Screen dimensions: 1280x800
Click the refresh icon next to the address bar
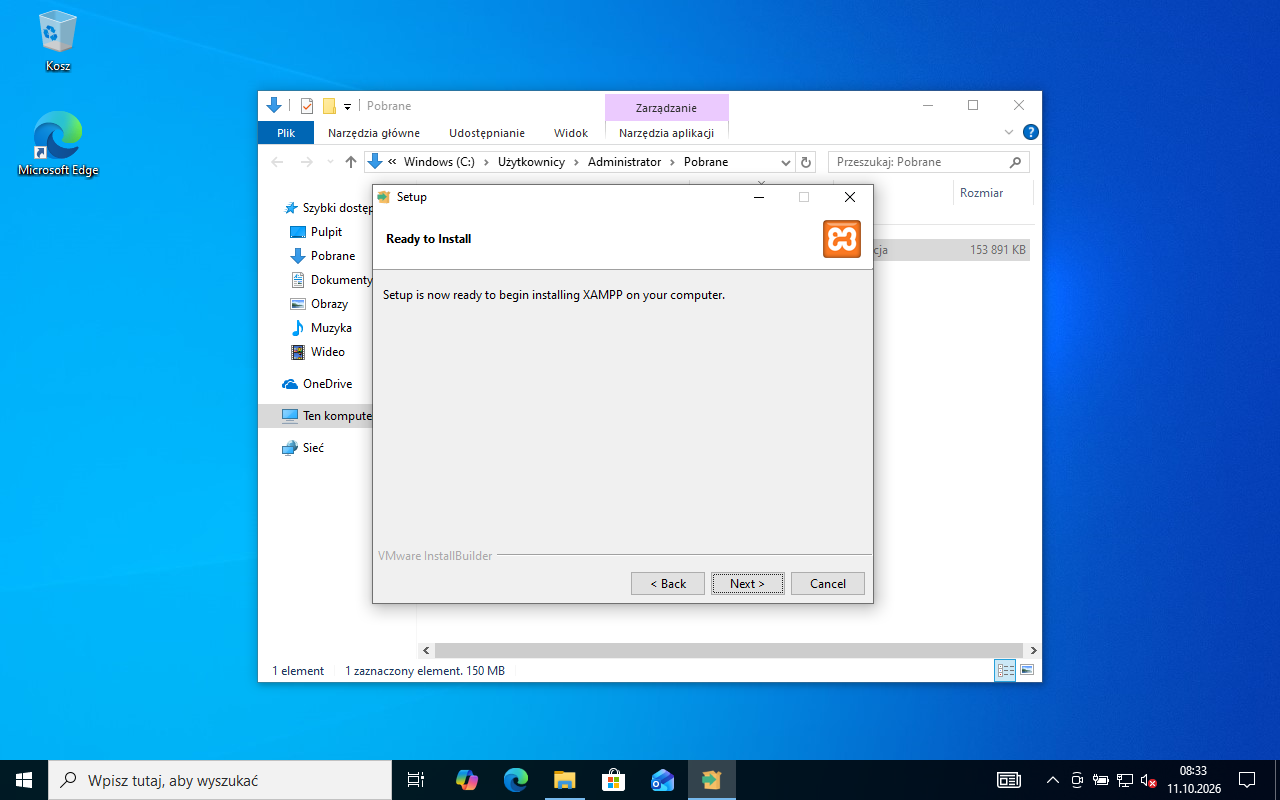point(807,162)
